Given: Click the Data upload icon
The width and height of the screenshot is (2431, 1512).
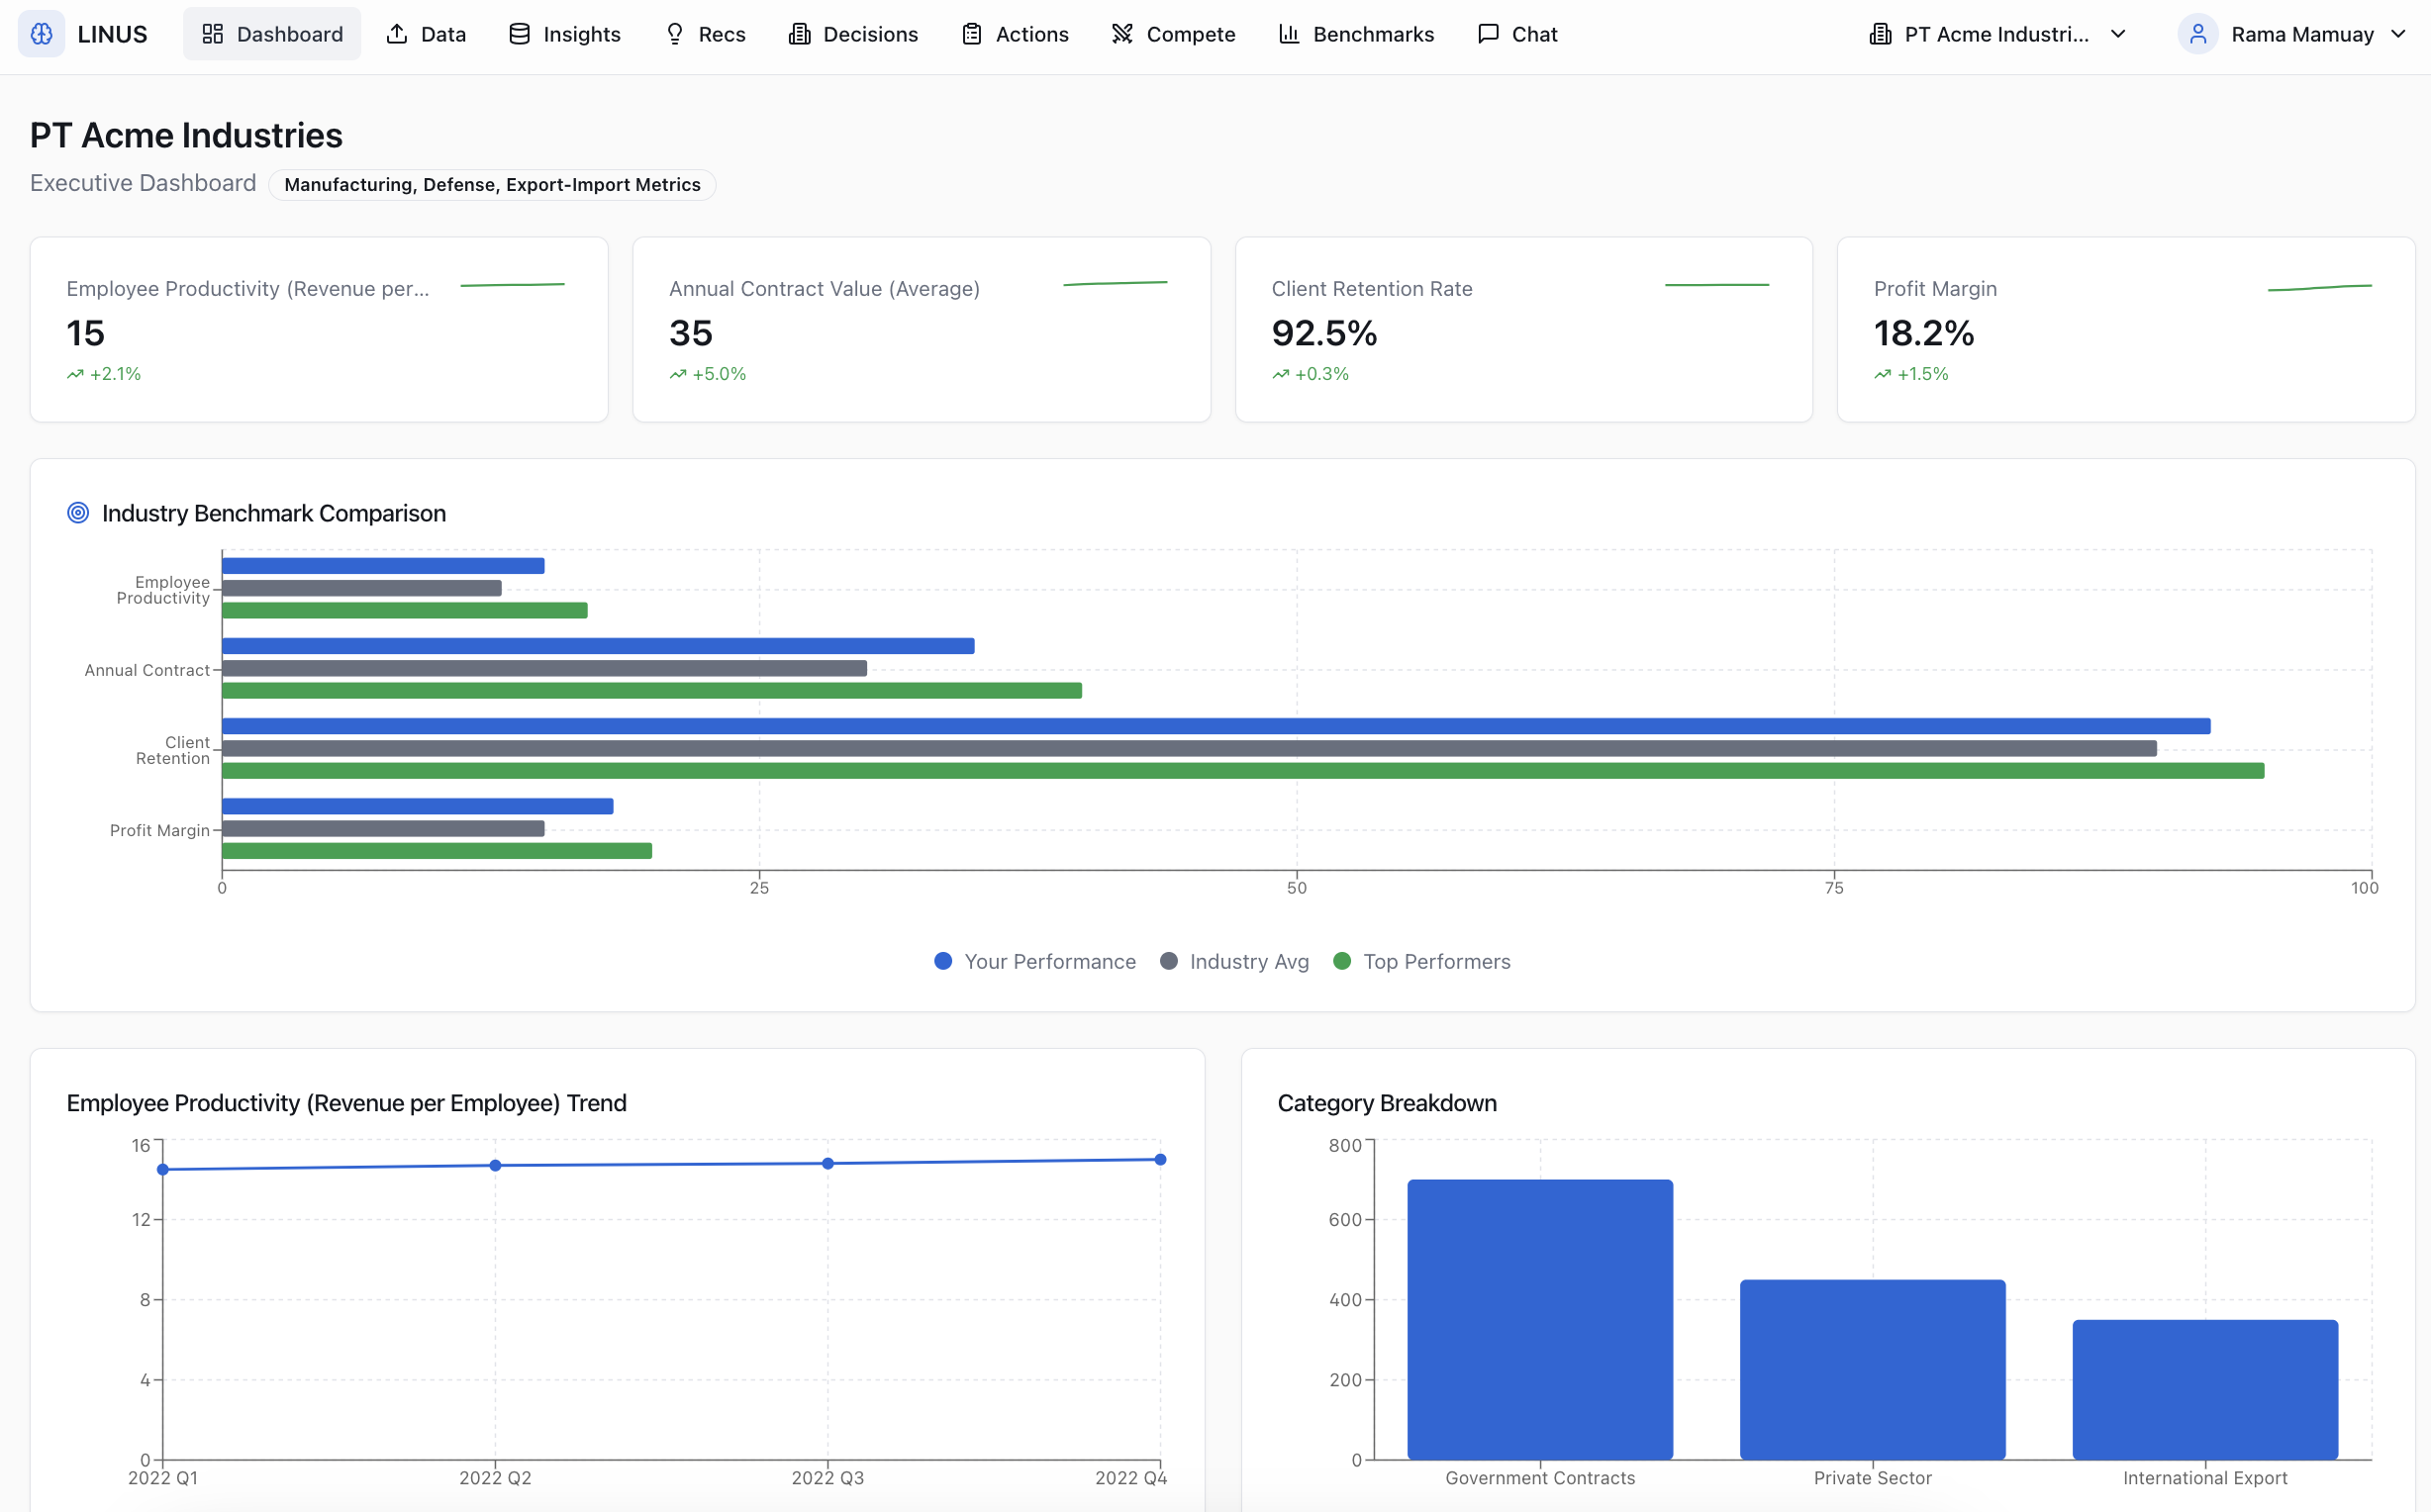Looking at the screenshot, I should click(x=397, y=34).
